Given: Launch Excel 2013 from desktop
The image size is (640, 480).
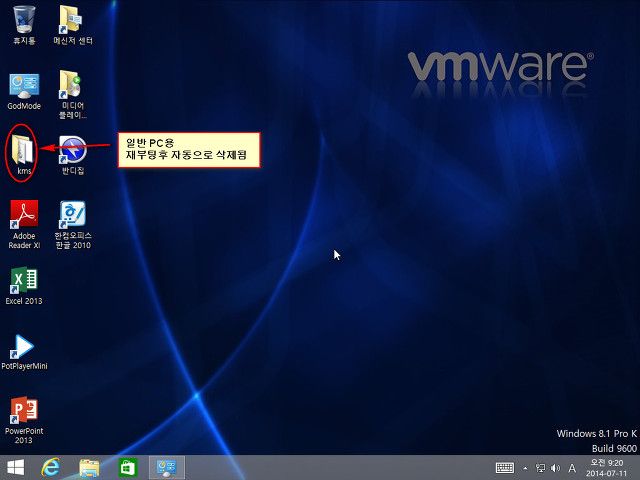Looking at the screenshot, I should click(x=24, y=286).
